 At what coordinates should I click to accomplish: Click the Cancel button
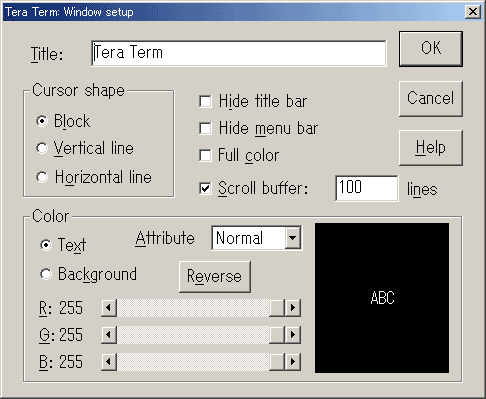click(431, 99)
